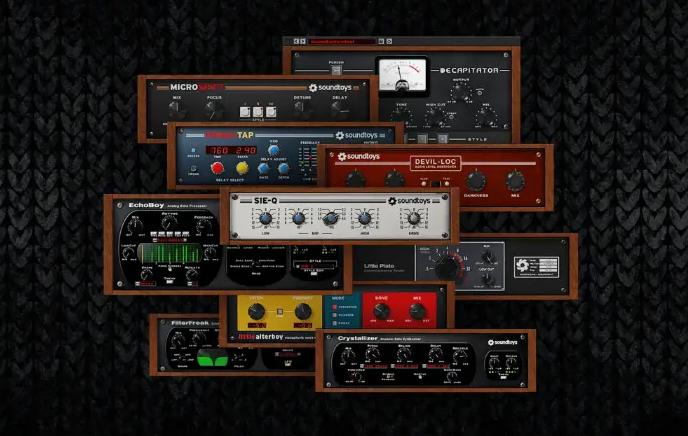Screen dimensions: 688x436
Task: Click the Soundtoys badge on Little Plate
Action: coord(536,267)
